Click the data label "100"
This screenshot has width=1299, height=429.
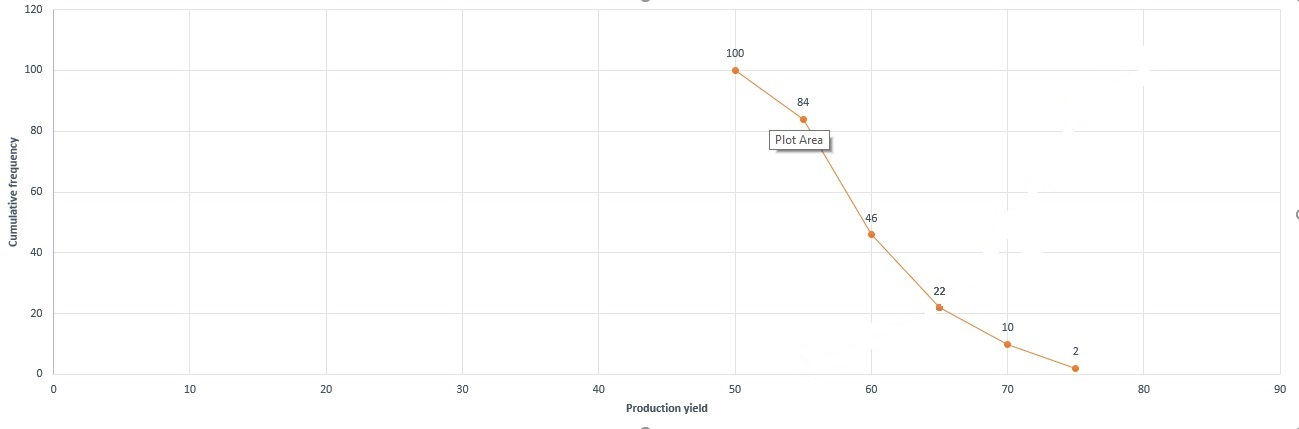tap(735, 53)
